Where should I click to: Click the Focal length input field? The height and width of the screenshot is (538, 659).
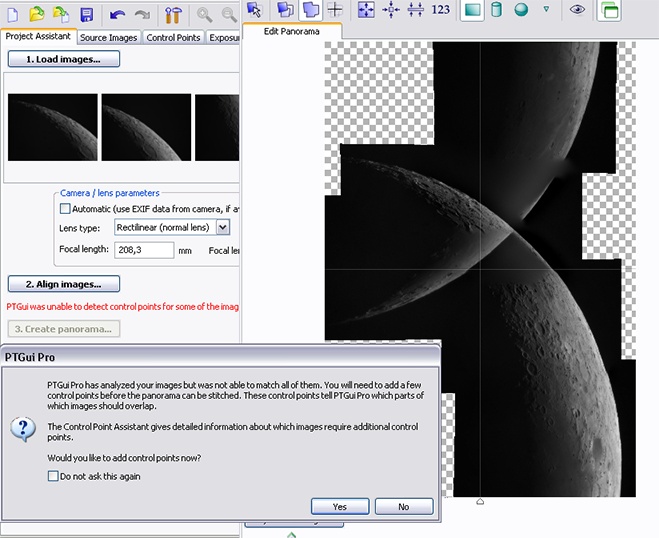[x=145, y=250]
